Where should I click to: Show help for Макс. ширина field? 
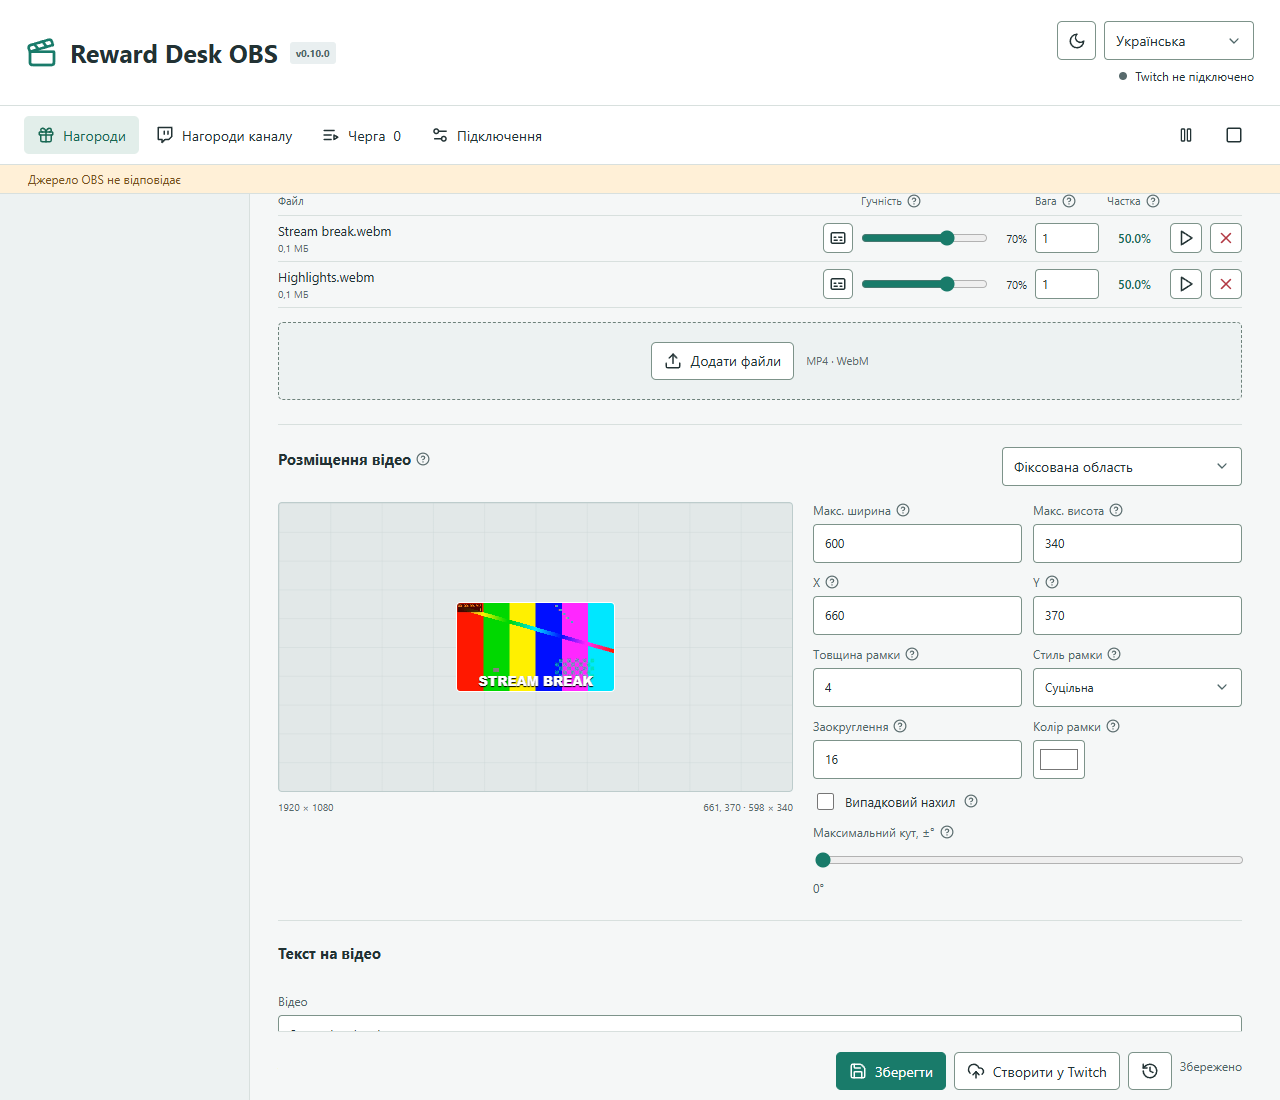[903, 510]
